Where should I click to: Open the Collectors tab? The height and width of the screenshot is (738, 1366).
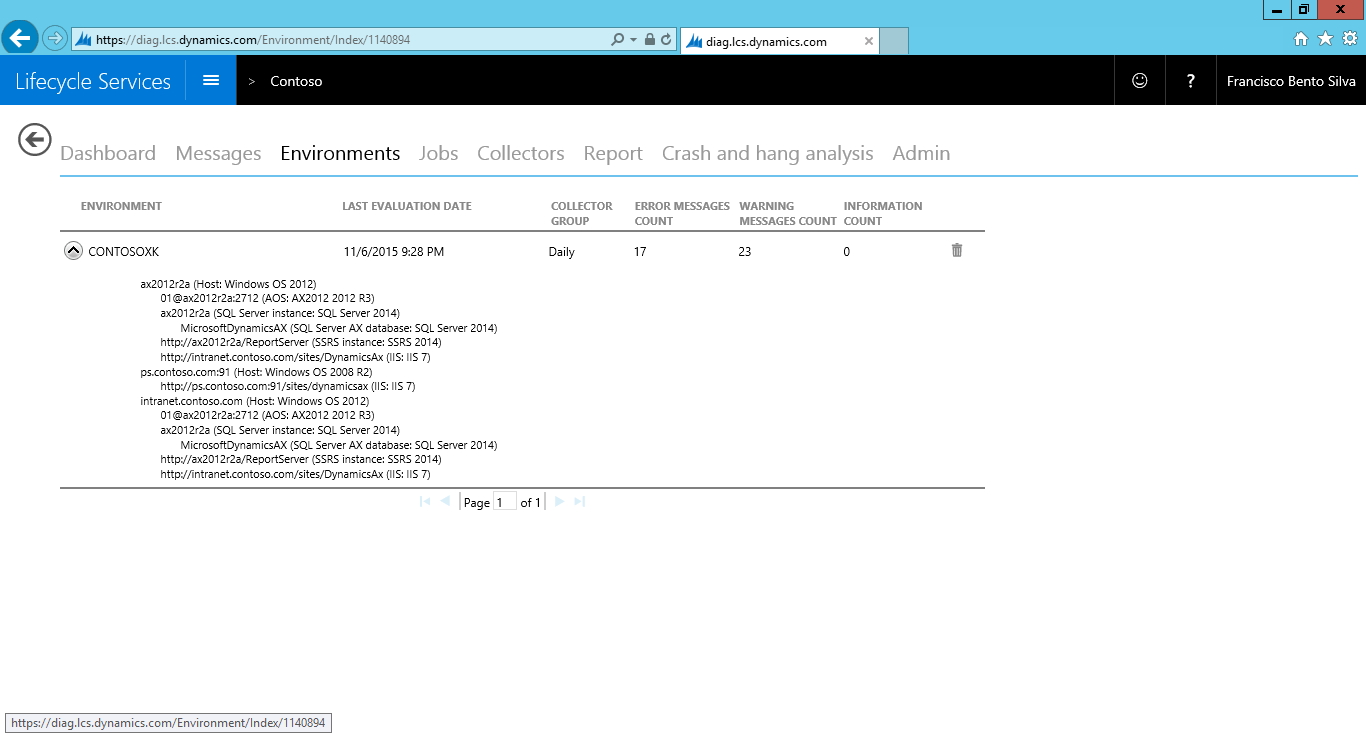521,153
